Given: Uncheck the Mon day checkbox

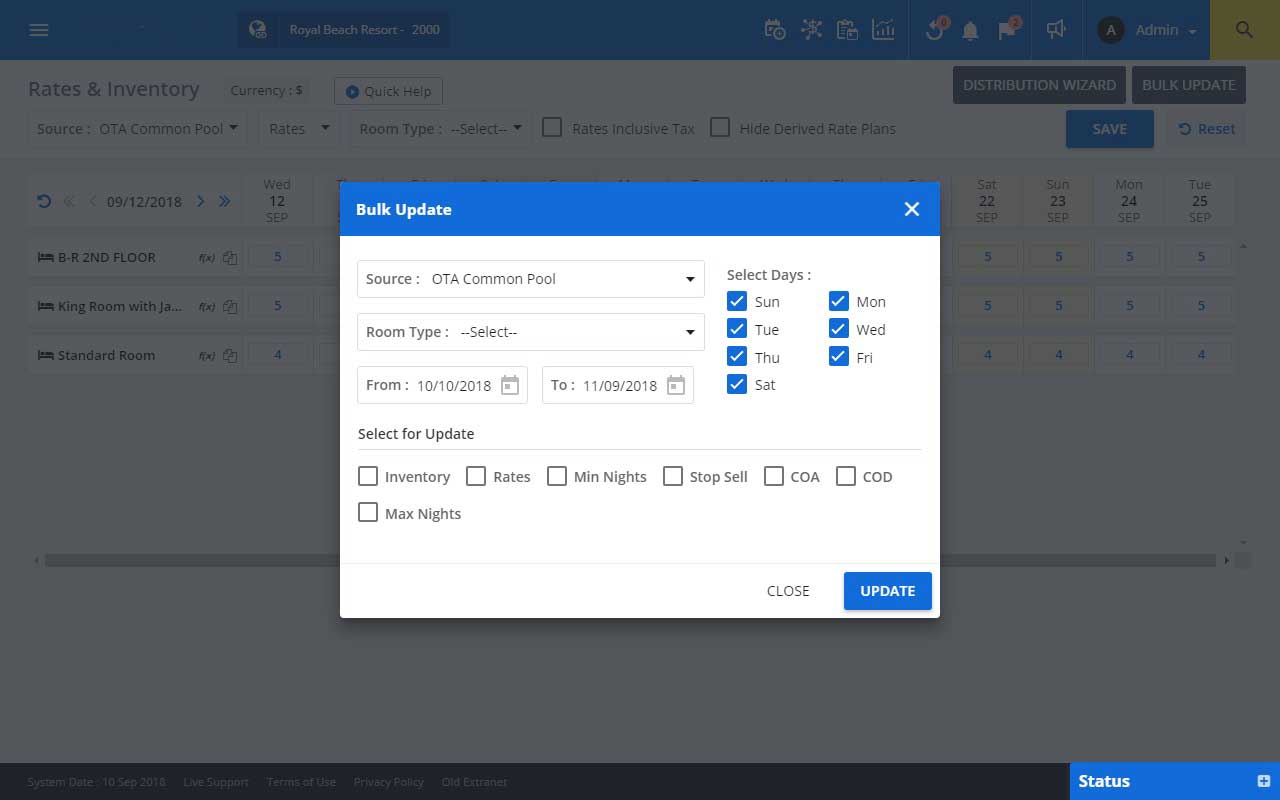Looking at the screenshot, I should (x=839, y=301).
